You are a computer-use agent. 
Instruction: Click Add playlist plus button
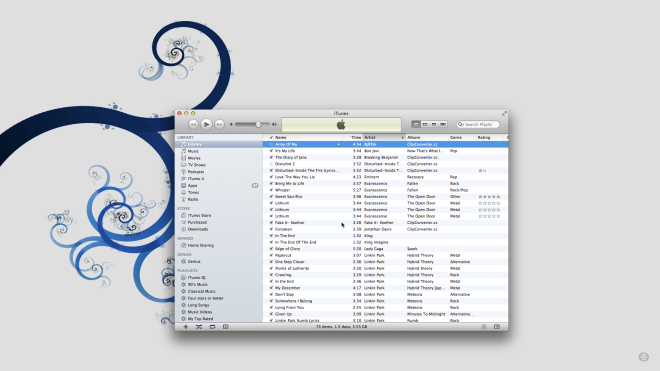(x=185, y=327)
